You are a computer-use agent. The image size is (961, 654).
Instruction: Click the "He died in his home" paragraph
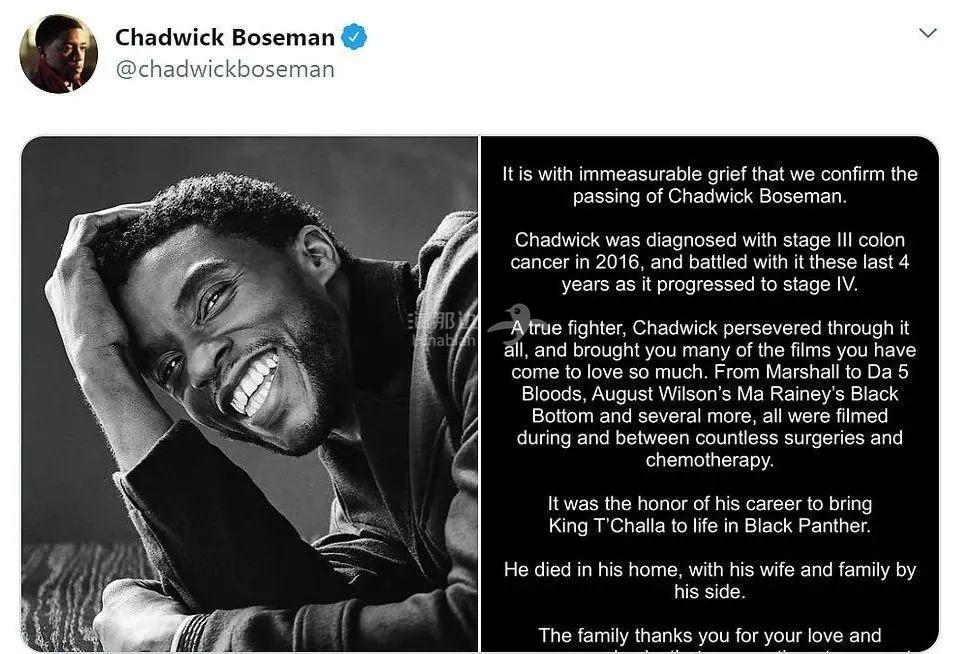(x=709, y=581)
